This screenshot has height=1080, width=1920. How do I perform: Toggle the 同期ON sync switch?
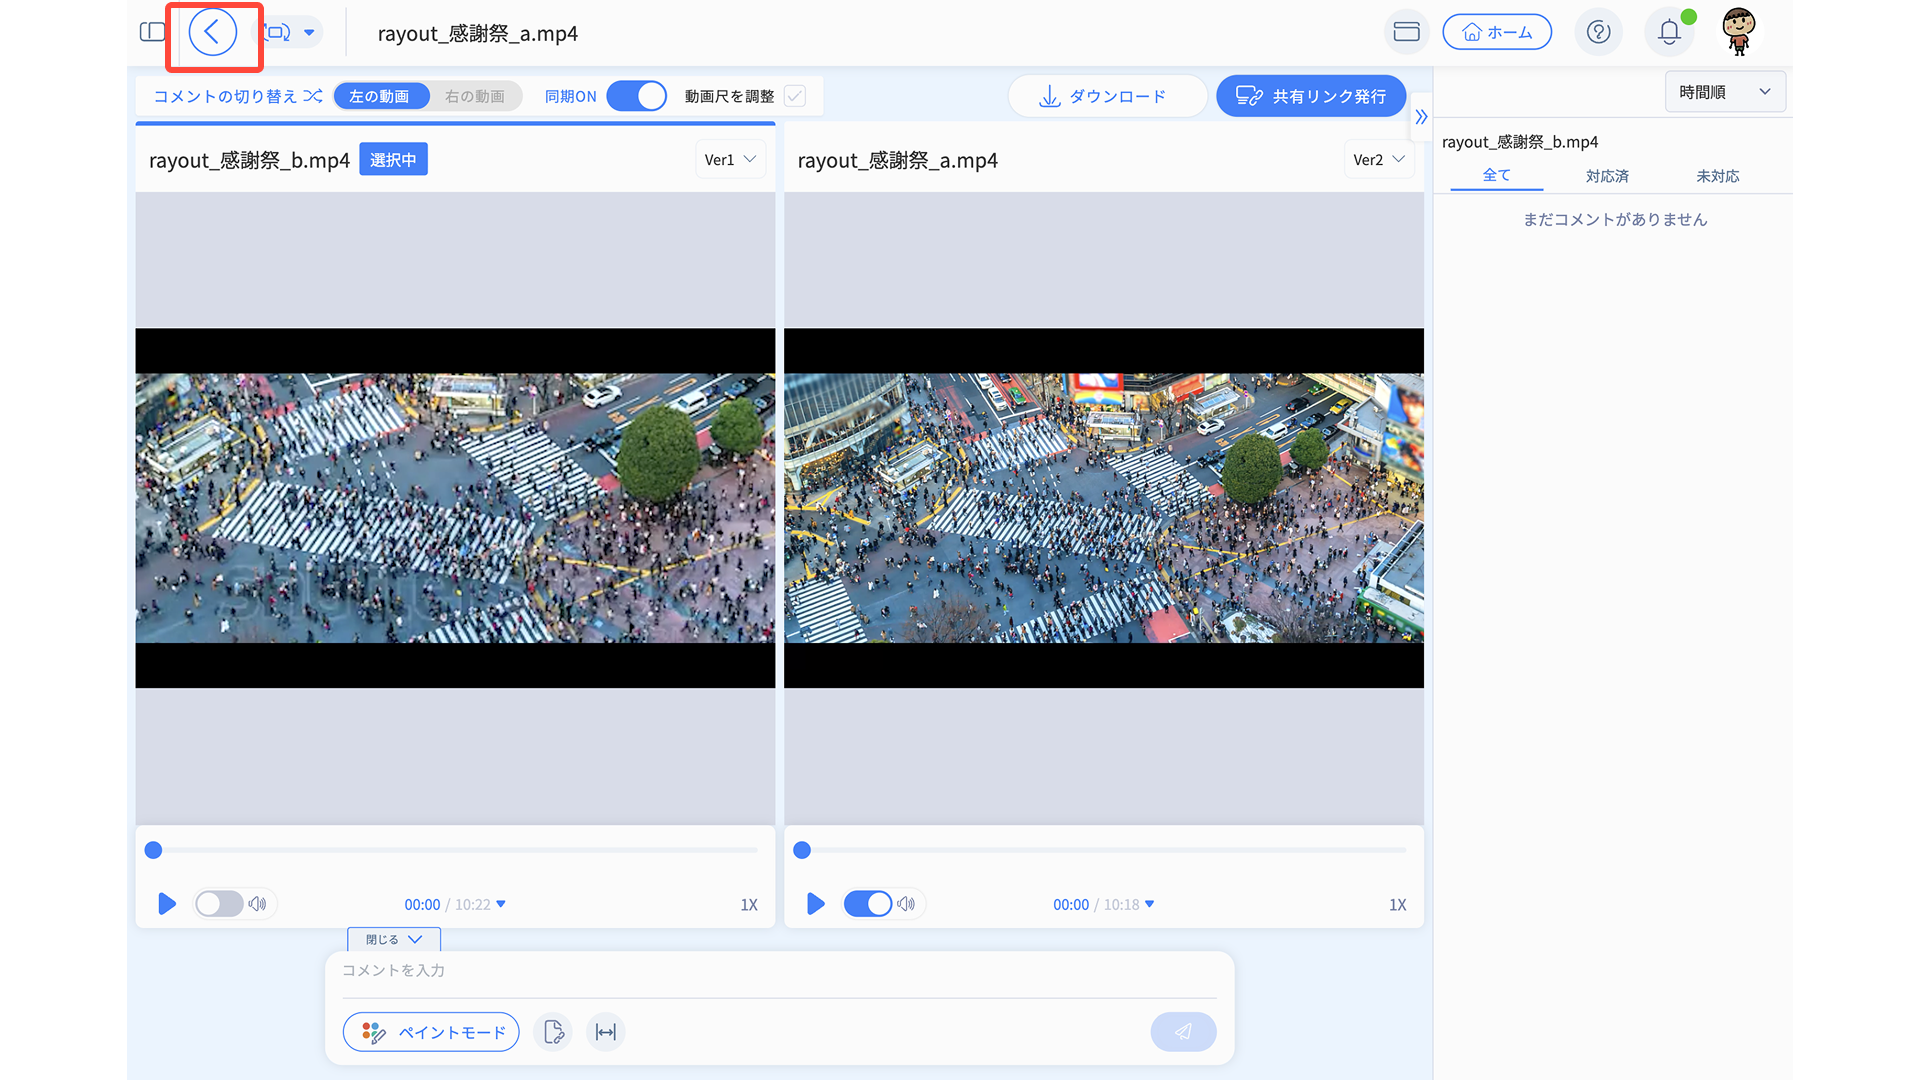point(636,96)
